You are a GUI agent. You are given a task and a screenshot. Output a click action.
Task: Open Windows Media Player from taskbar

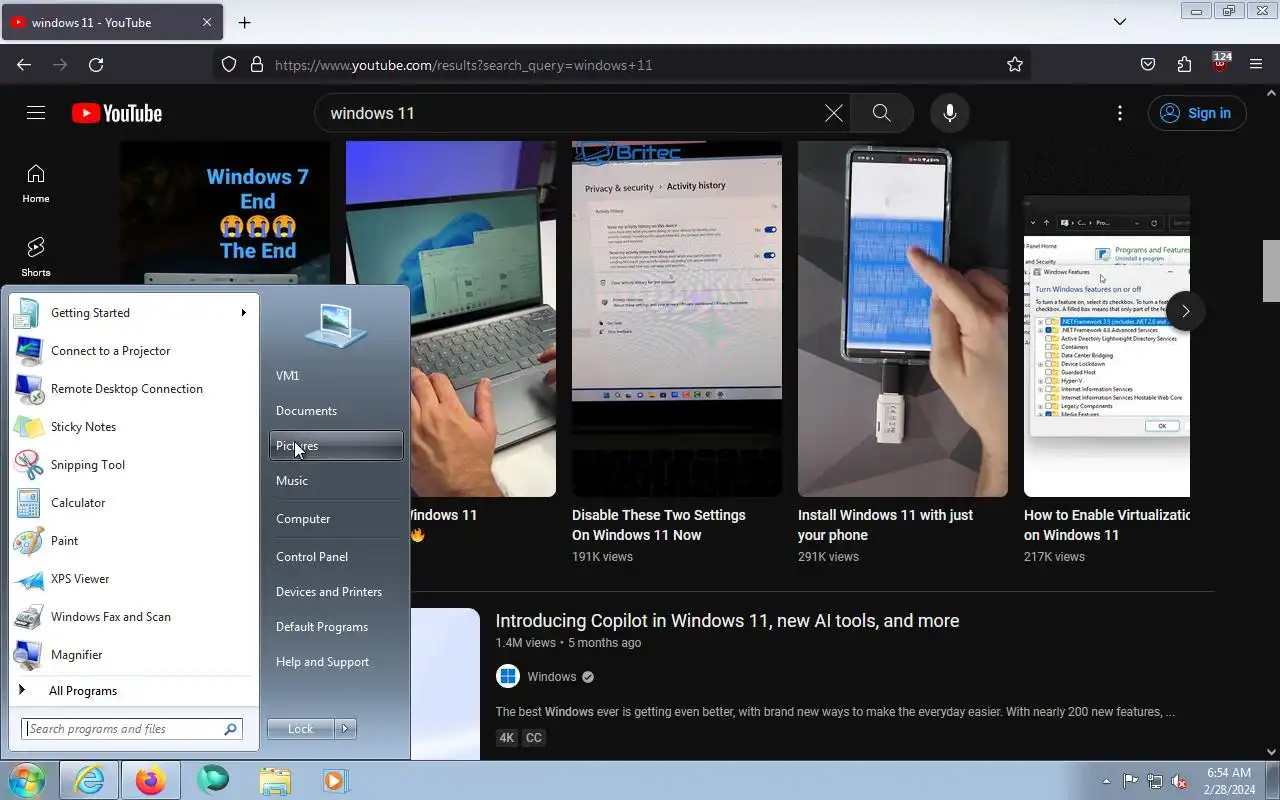(x=335, y=780)
